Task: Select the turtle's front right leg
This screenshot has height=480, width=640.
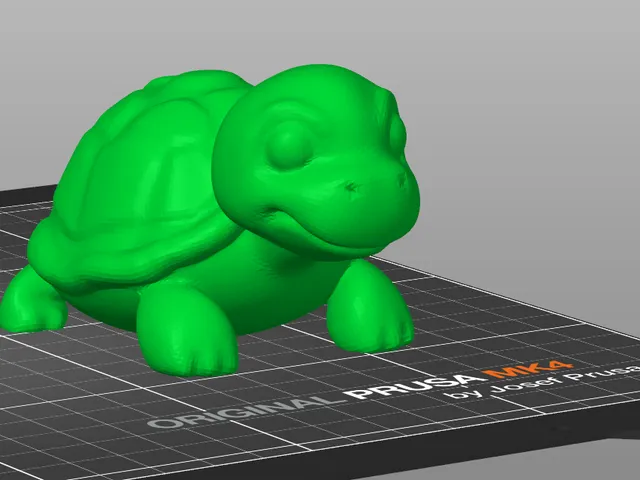Action: click(x=369, y=306)
